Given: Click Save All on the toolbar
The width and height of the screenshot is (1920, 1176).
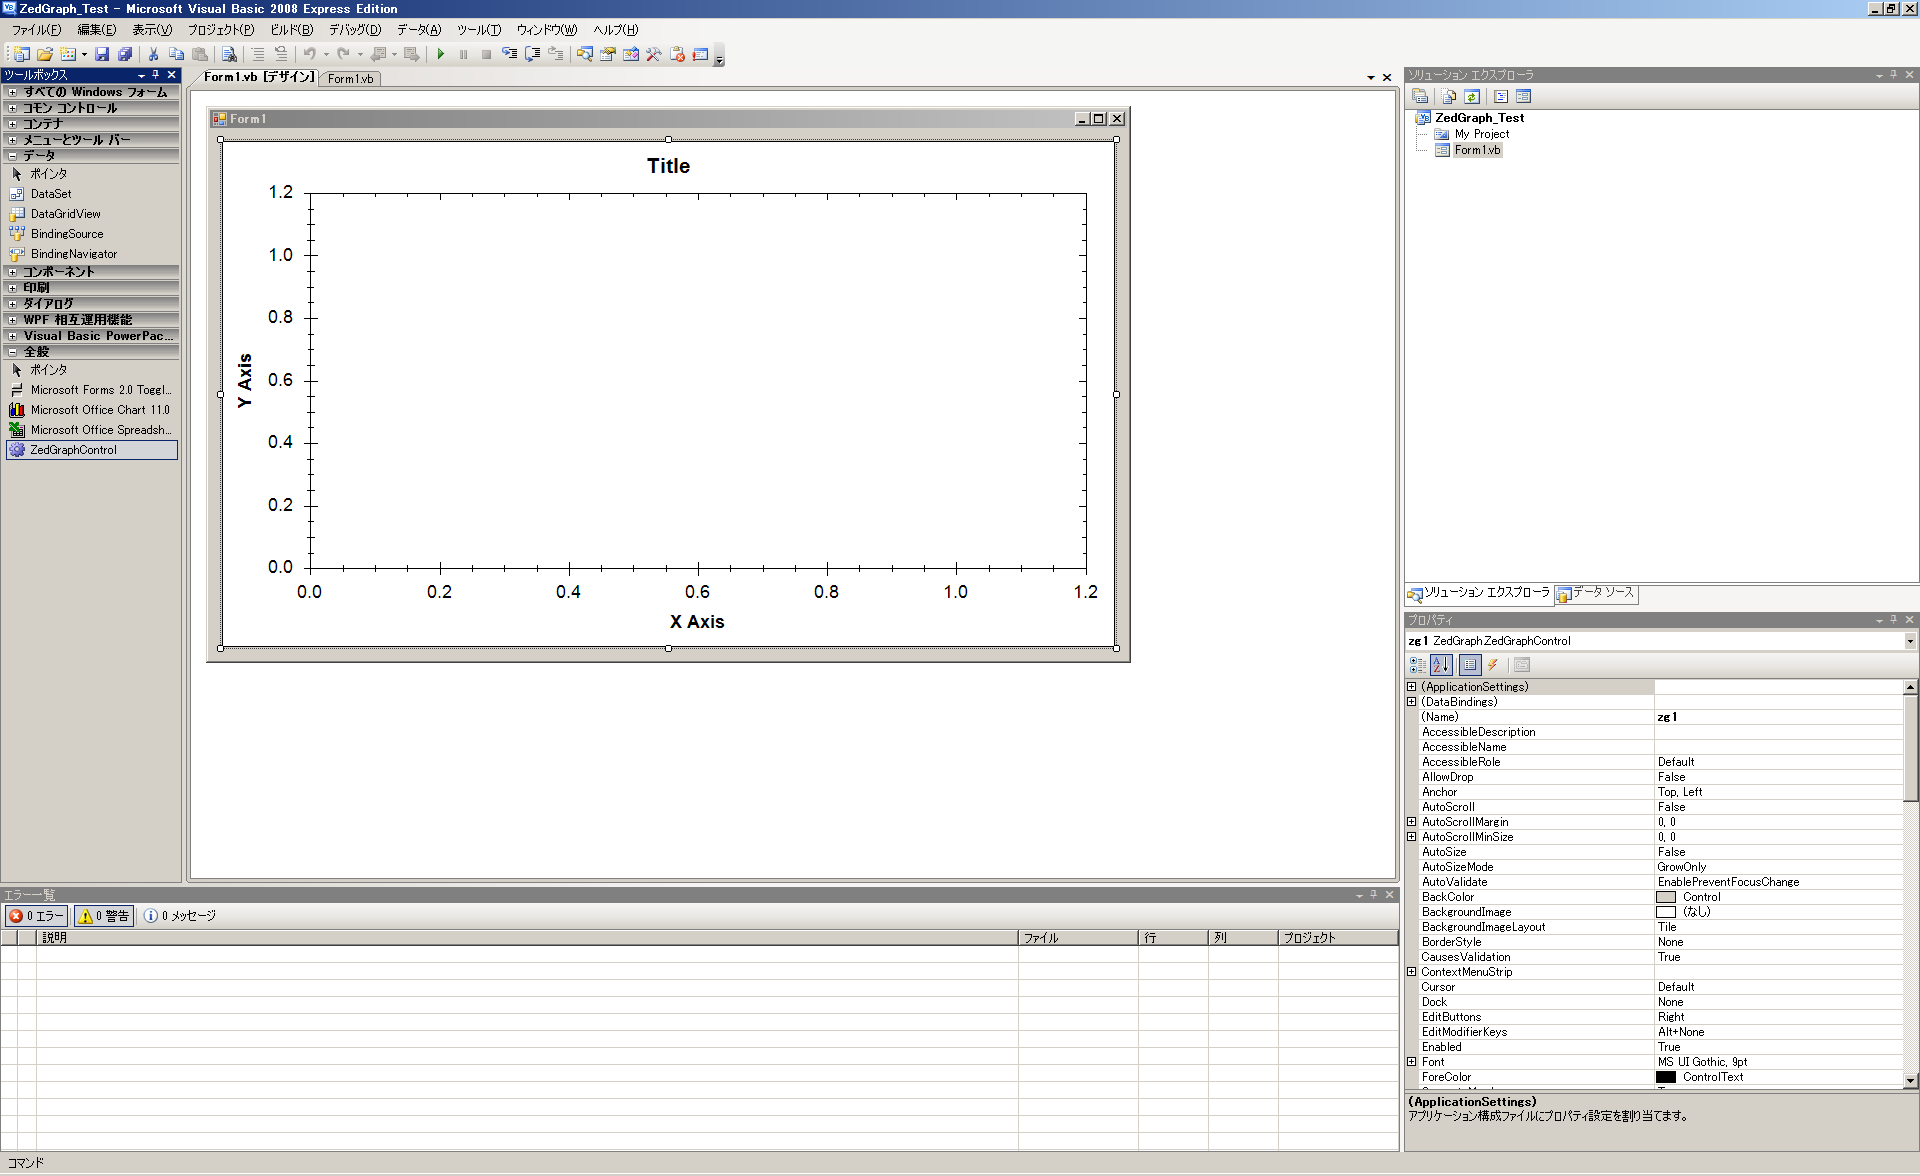Looking at the screenshot, I should coord(125,54).
